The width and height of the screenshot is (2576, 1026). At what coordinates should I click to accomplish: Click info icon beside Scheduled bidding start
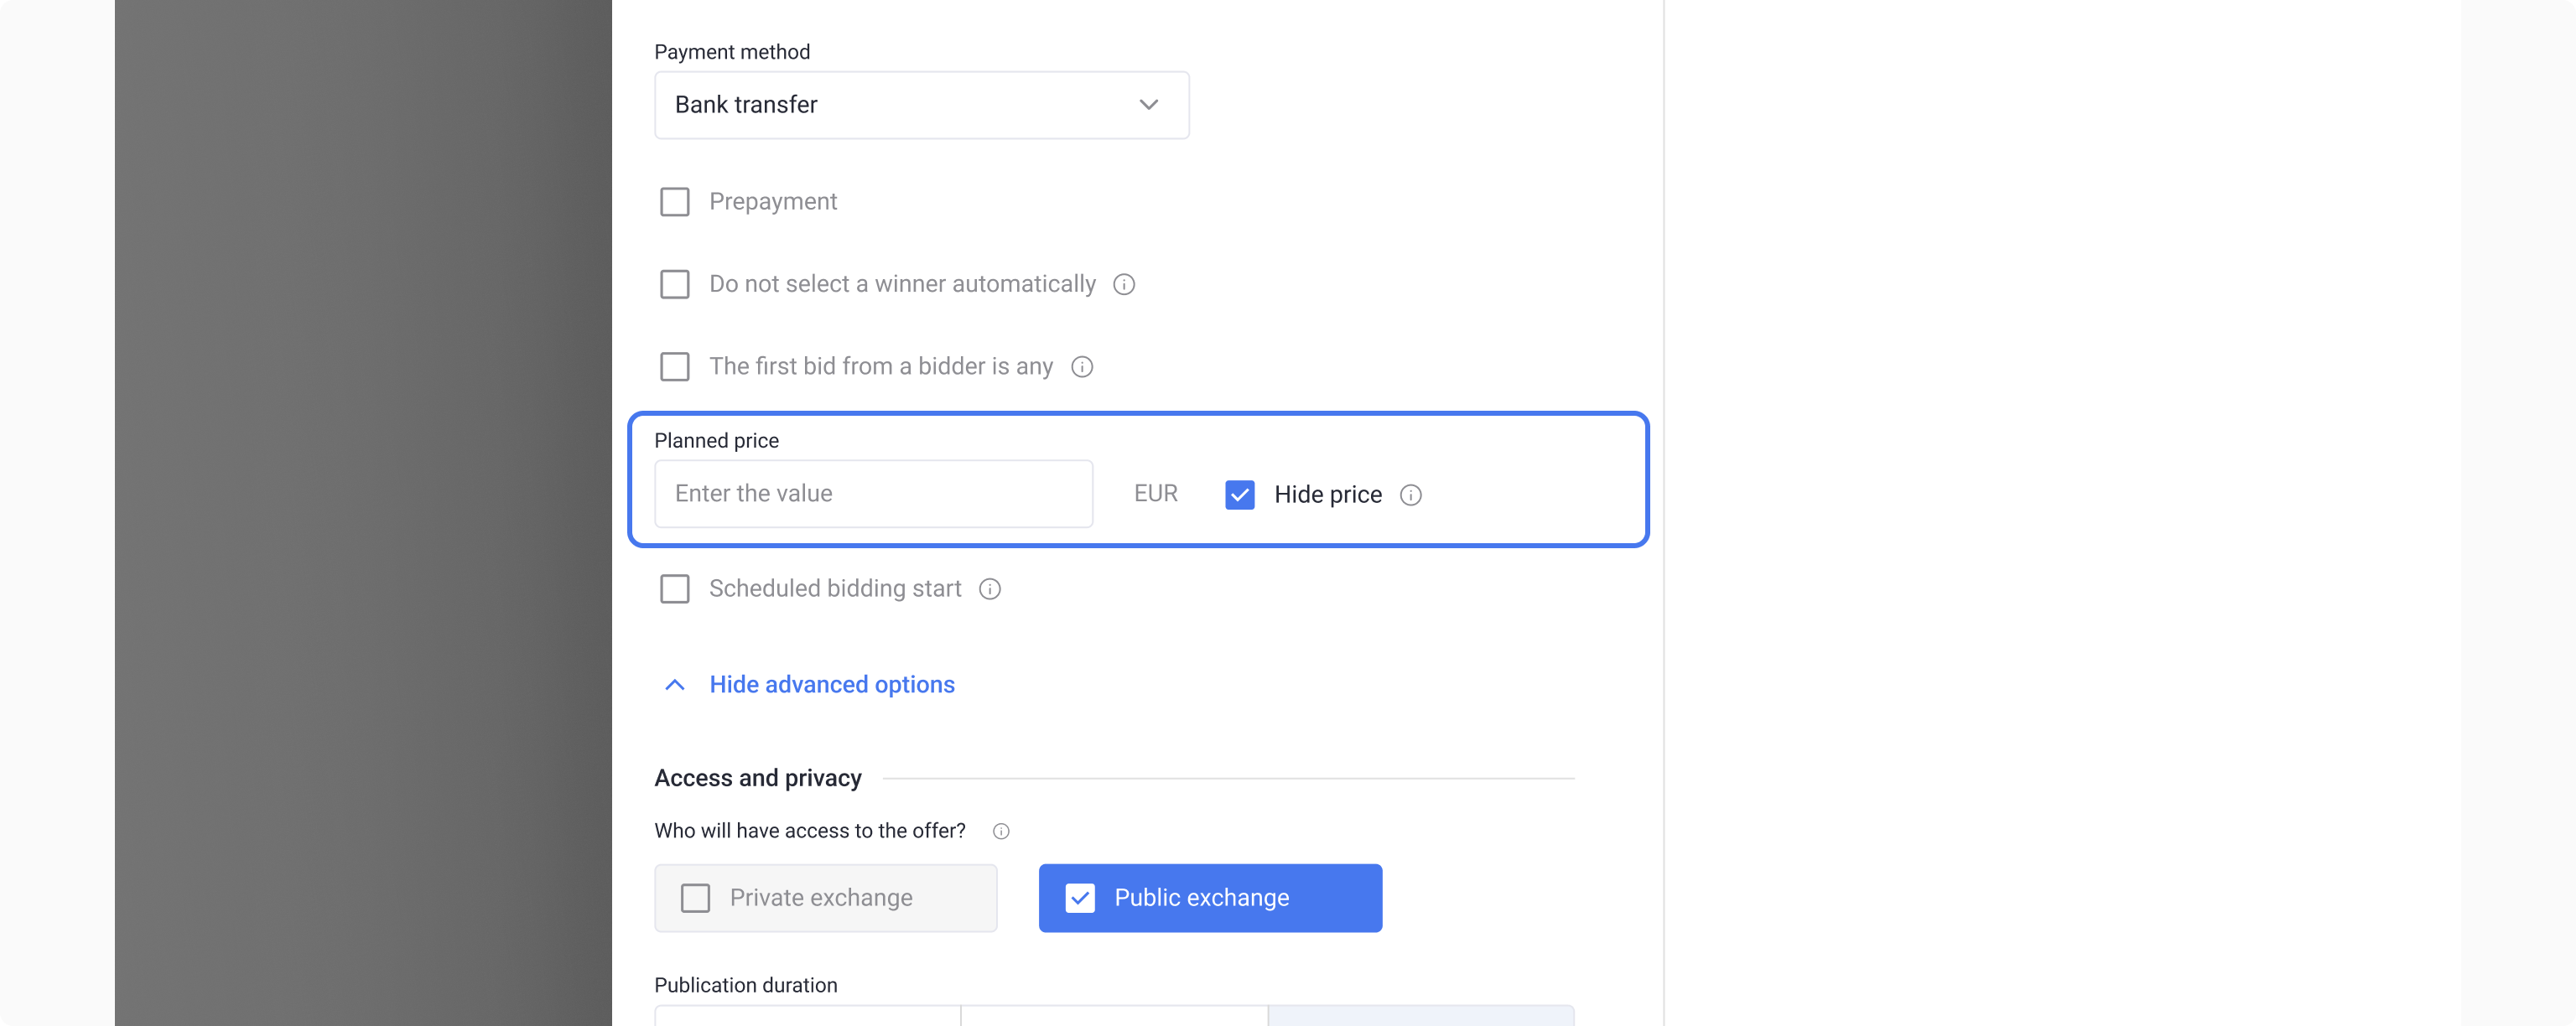click(x=990, y=589)
